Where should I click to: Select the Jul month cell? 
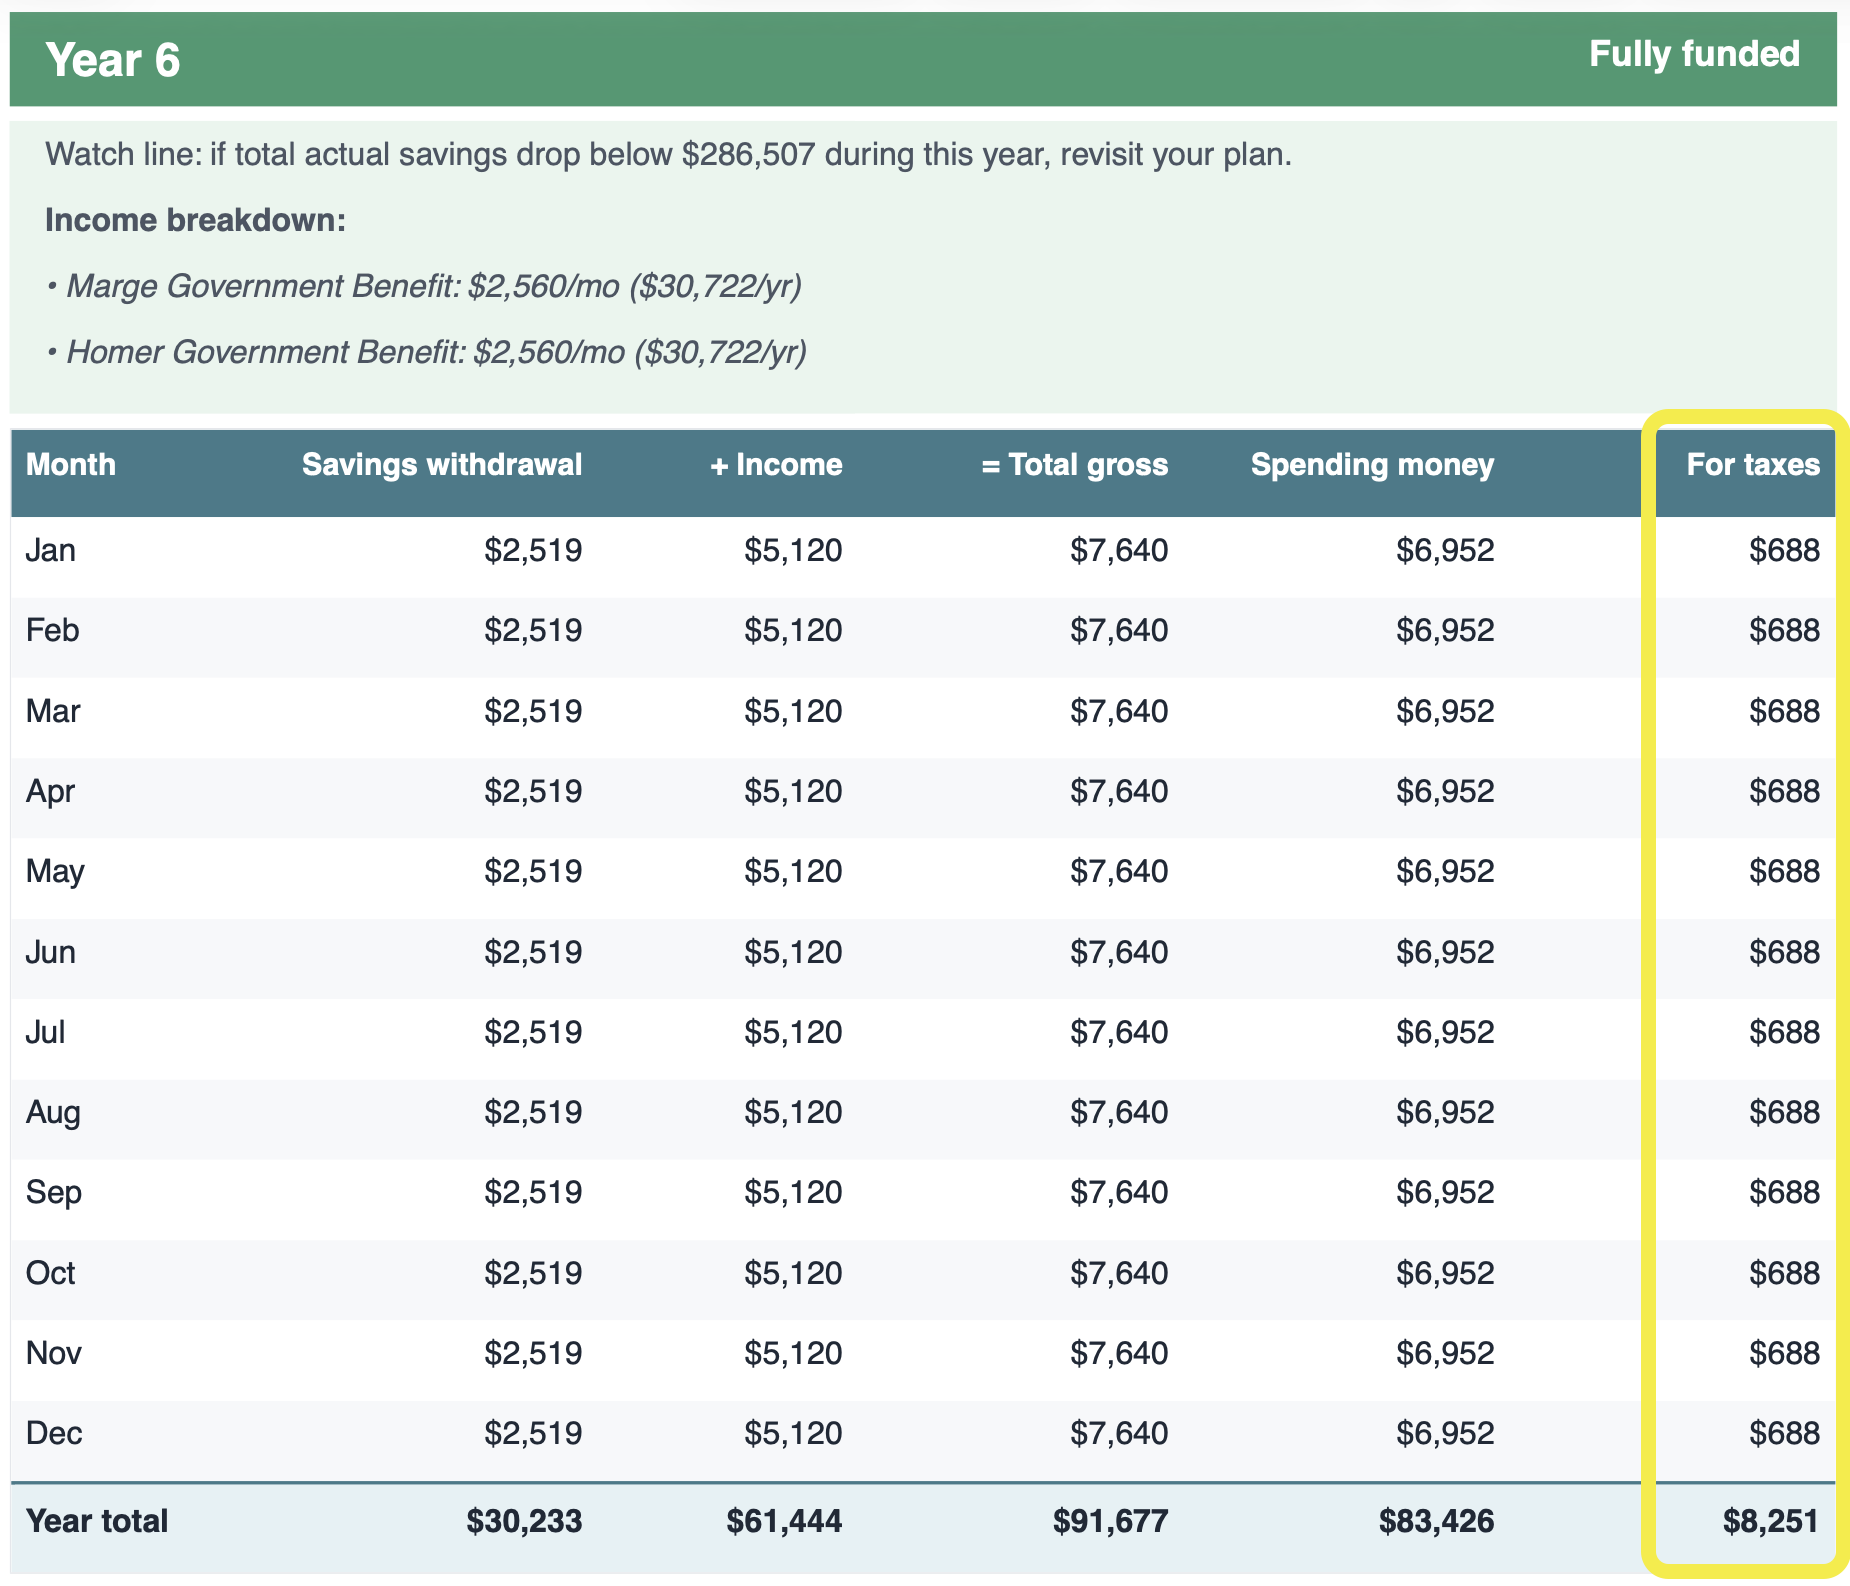[46, 1032]
